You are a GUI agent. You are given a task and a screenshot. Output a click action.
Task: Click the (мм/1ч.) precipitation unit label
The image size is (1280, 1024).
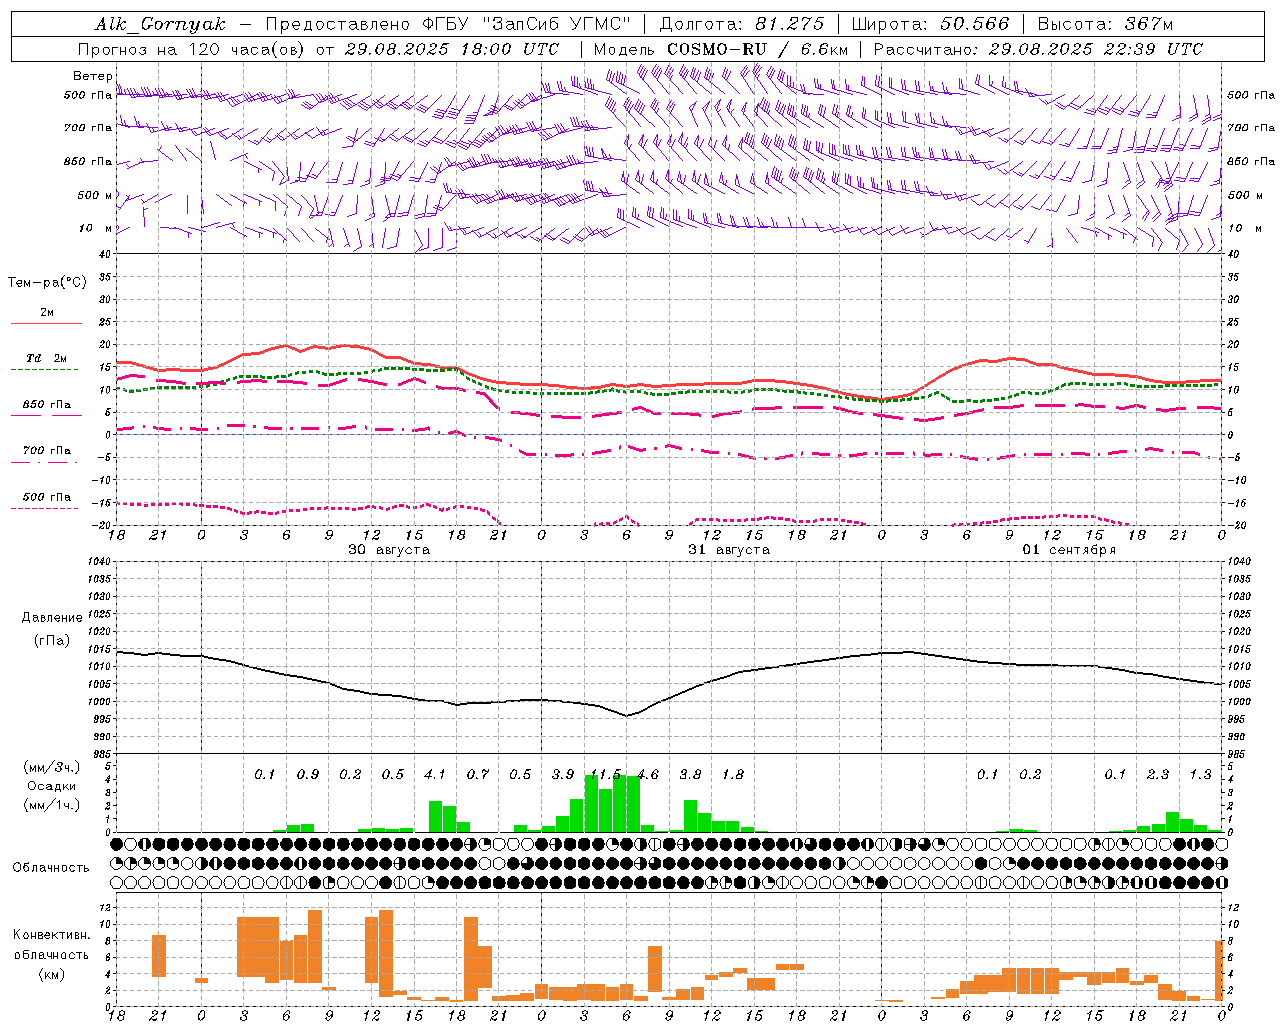pyautogui.click(x=52, y=805)
